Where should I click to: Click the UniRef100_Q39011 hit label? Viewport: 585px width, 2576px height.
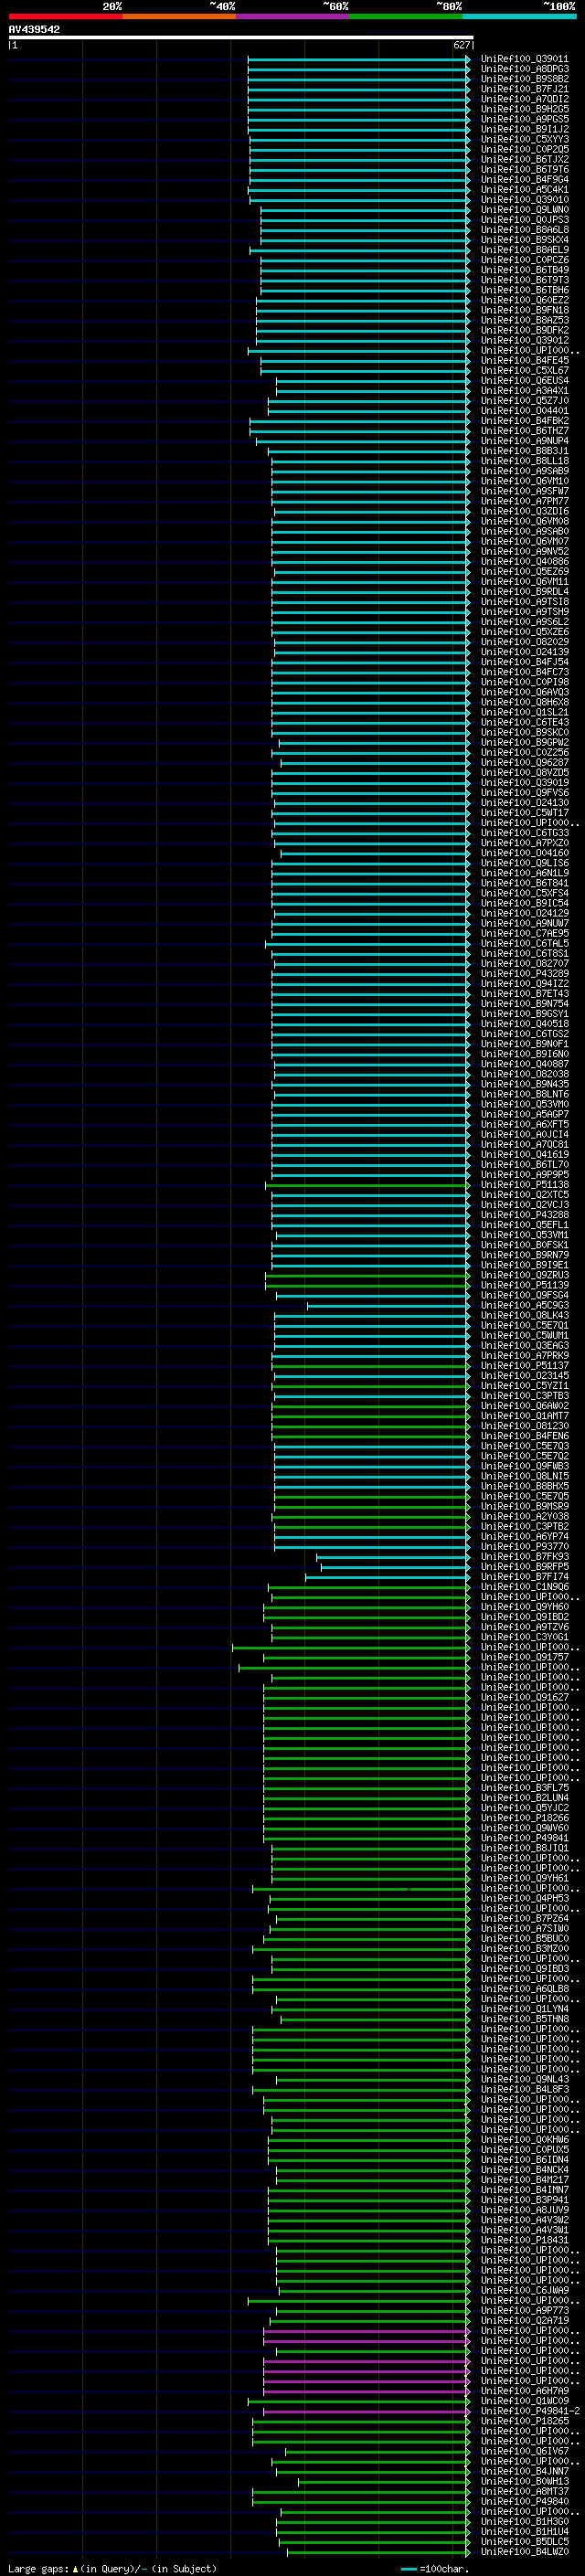click(524, 59)
